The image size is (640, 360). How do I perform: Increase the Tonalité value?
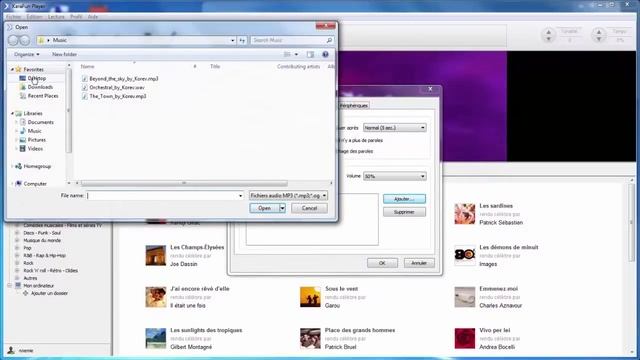pos(549,32)
